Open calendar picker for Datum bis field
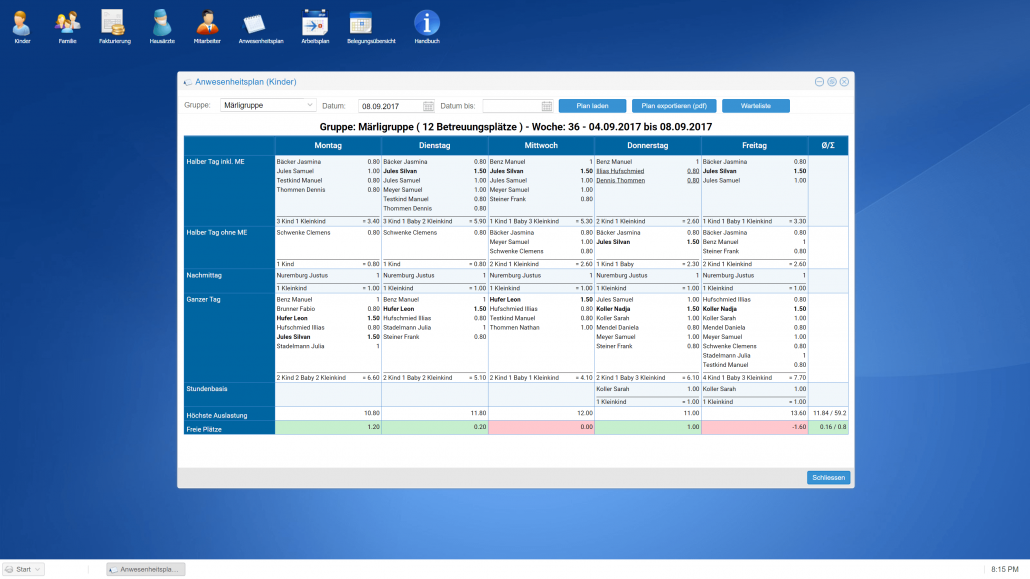The height and width of the screenshot is (579, 1030). pyautogui.click(x=547, y=106)
